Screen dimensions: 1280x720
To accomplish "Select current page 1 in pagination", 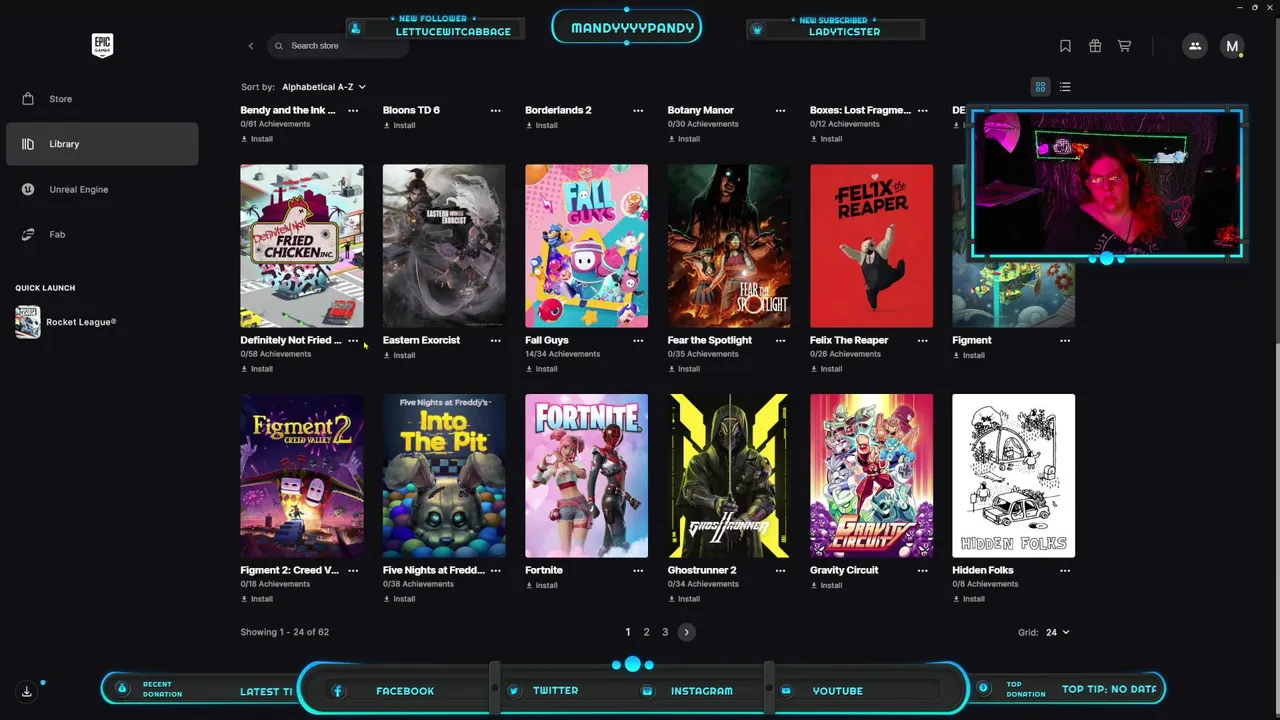I will pos(628,632).
